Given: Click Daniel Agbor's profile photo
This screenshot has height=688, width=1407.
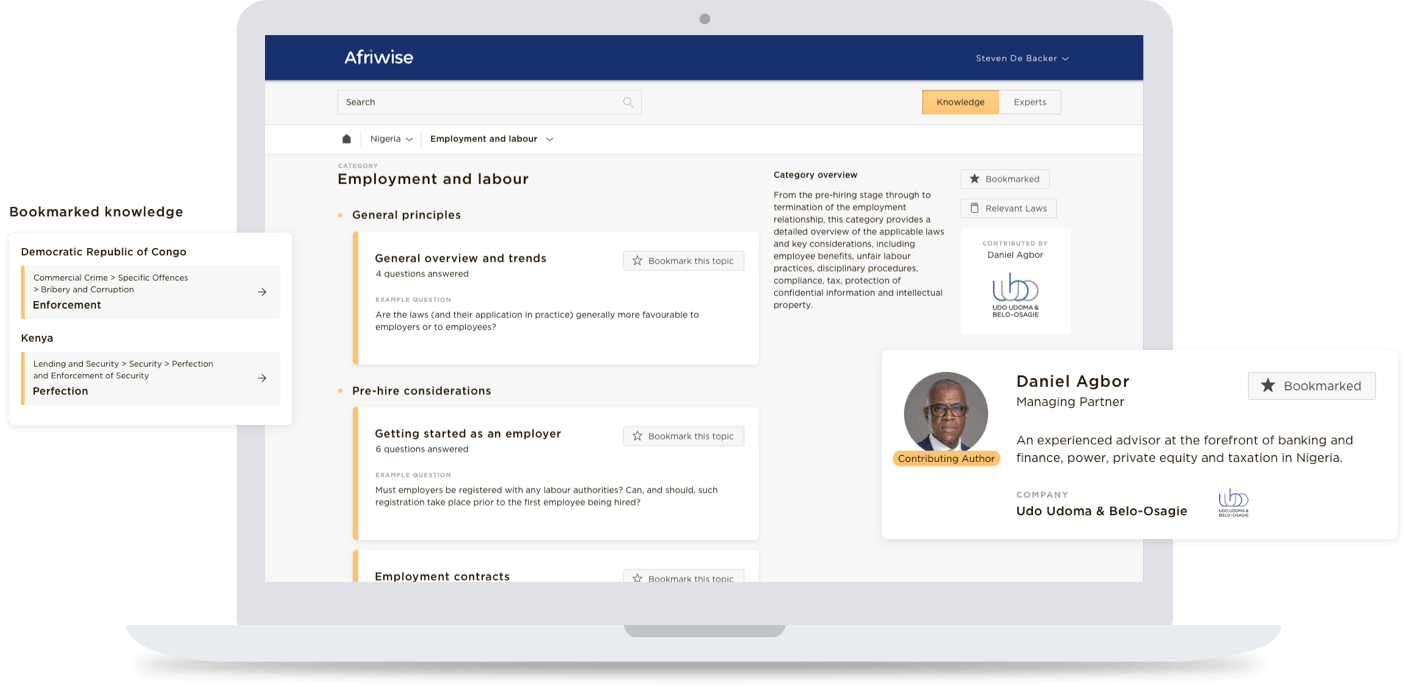Looking at the screenshot, I should click(945, 414).
